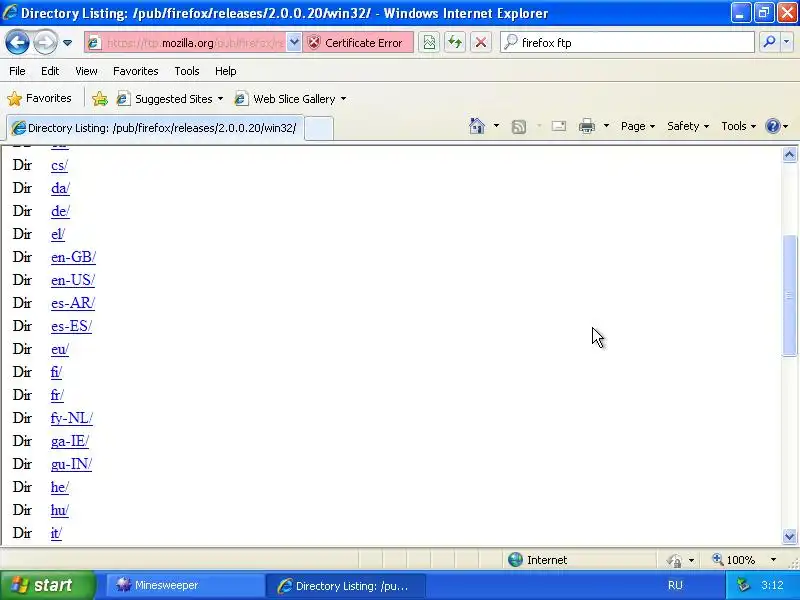This screenshot has width=800, height=600.
Task: Open the search provider dropdown arrow
Action: tap(787, 42)
